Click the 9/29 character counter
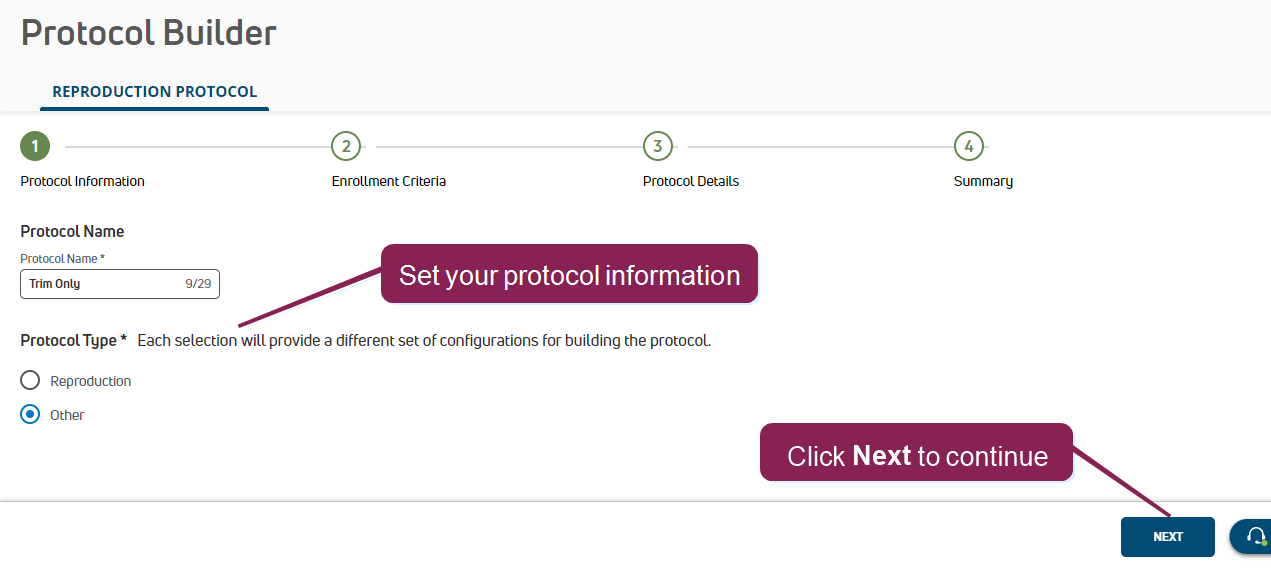 196,284
